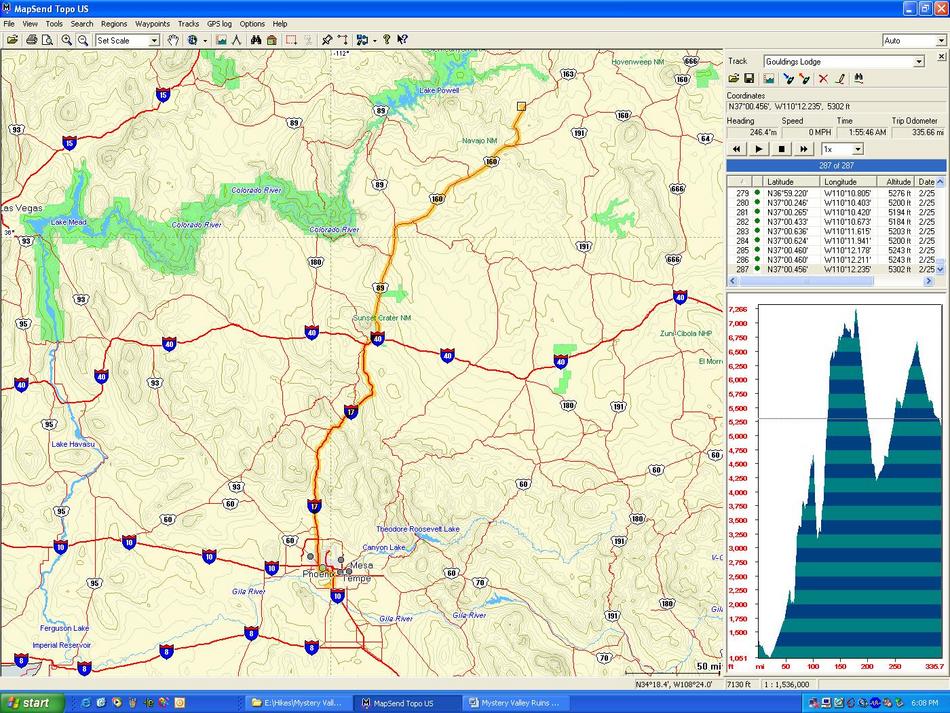Click the GPS upload/download icon in main toolbar

(362, 41)
